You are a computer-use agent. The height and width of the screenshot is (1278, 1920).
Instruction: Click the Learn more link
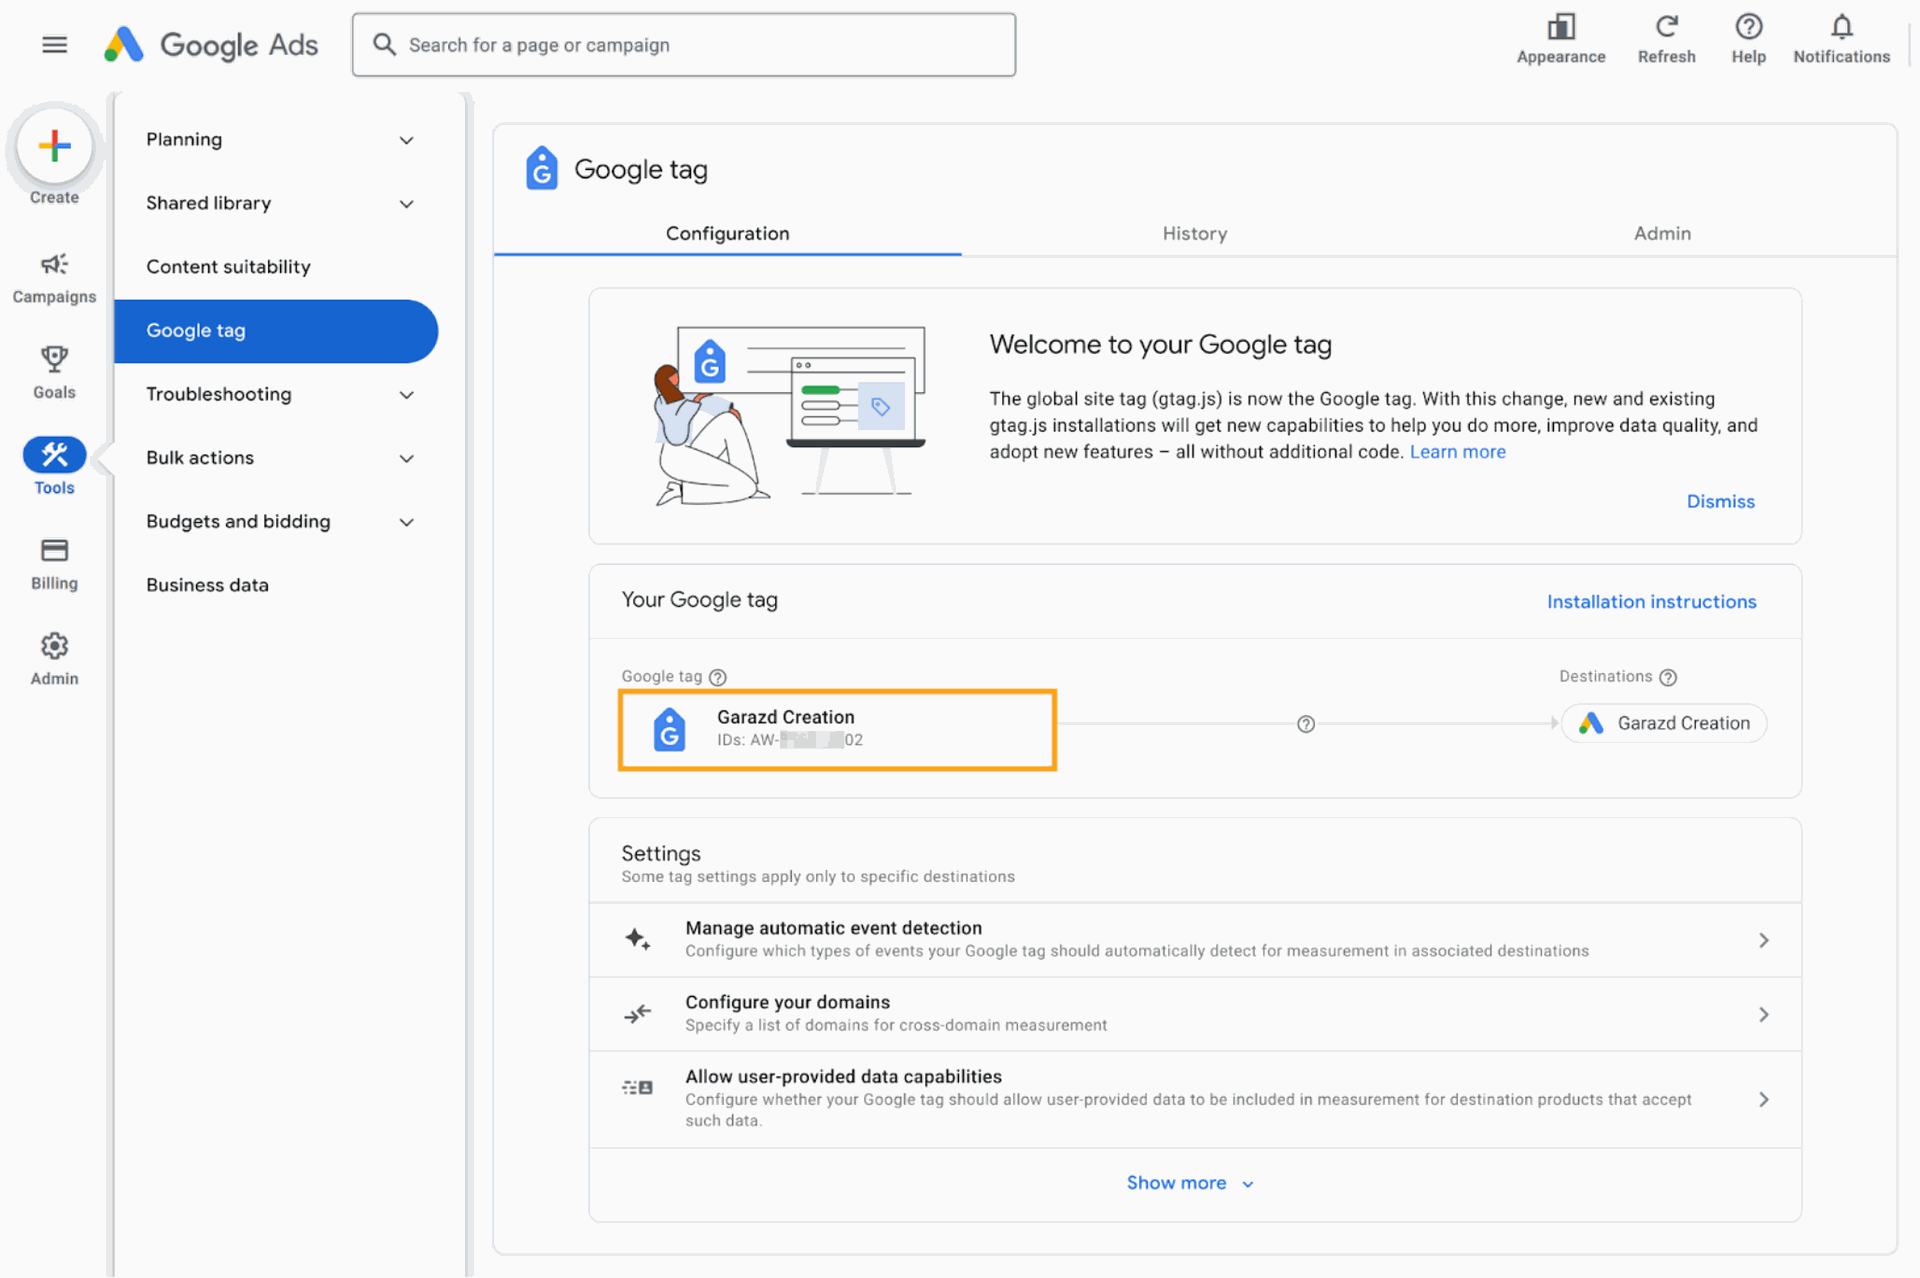tap(1457, 452)
